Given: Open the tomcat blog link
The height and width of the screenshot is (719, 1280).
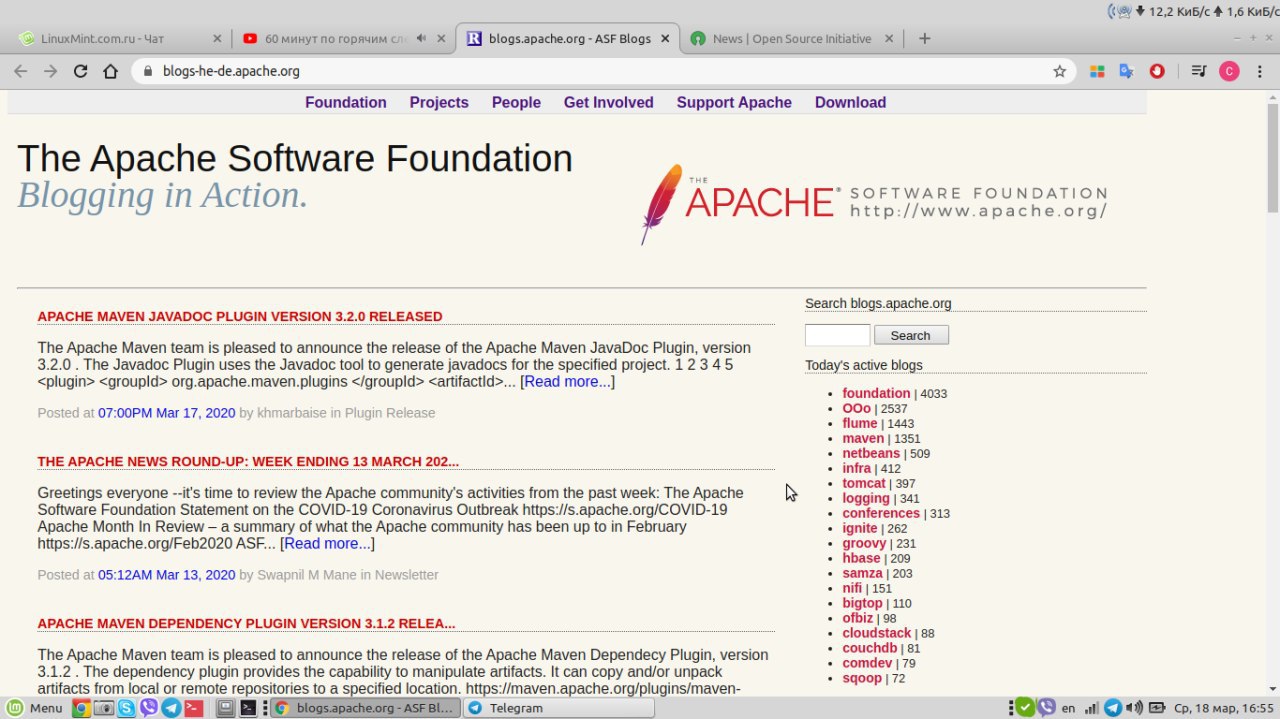Looking at the screenshot, I should tap(864, 483).
